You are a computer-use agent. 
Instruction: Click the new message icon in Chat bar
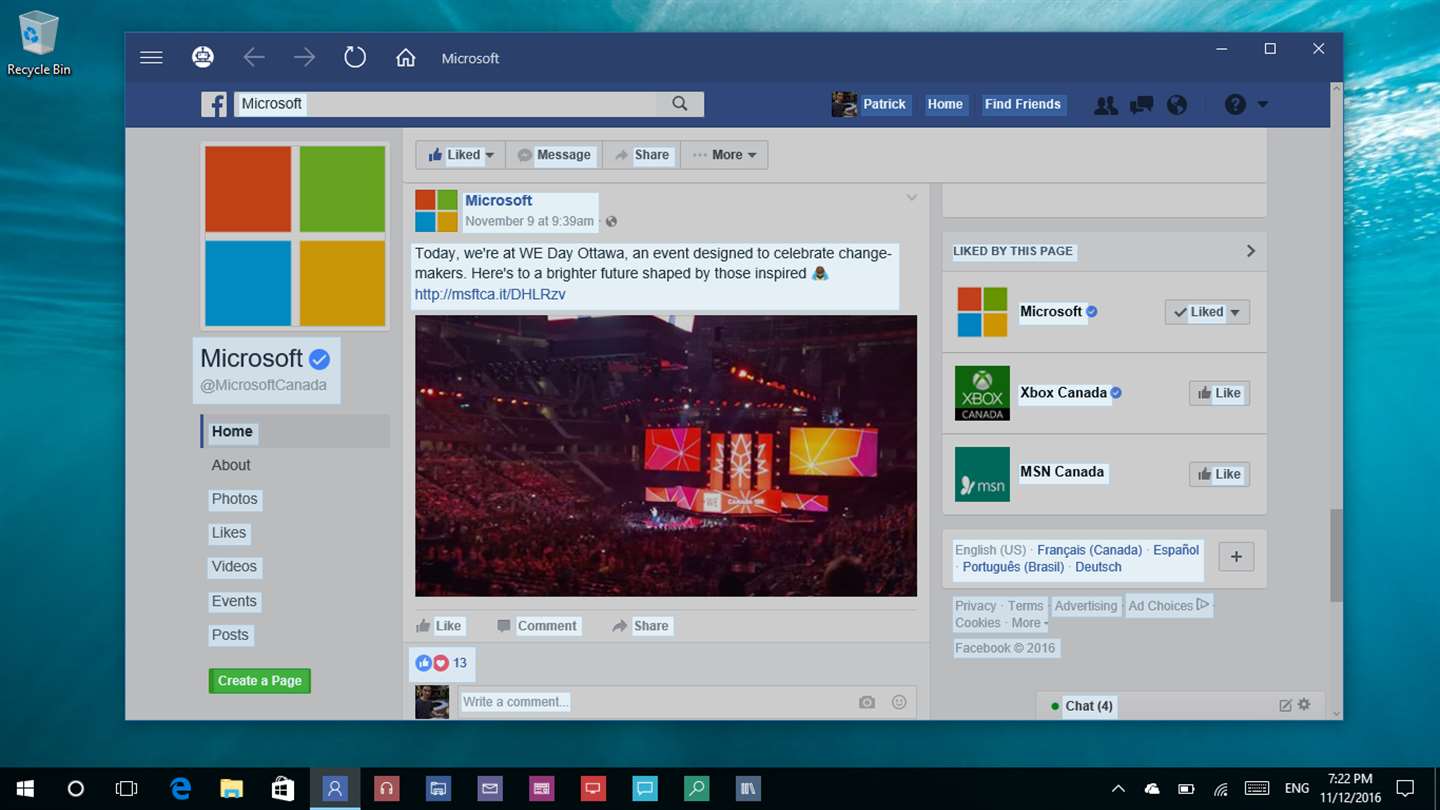[1286, 706]
